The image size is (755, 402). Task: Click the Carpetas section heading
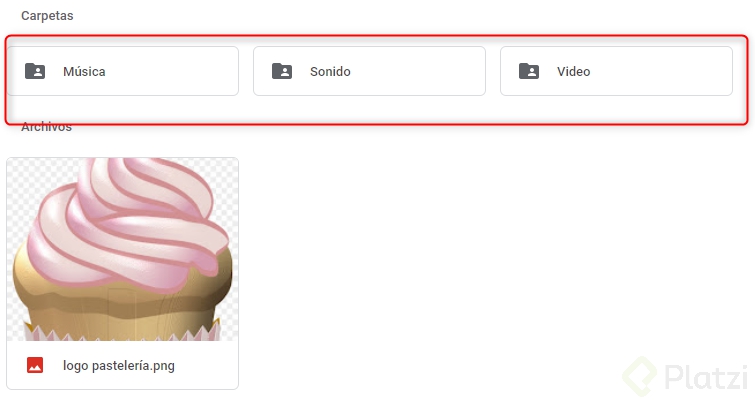[x=47, y=16]
